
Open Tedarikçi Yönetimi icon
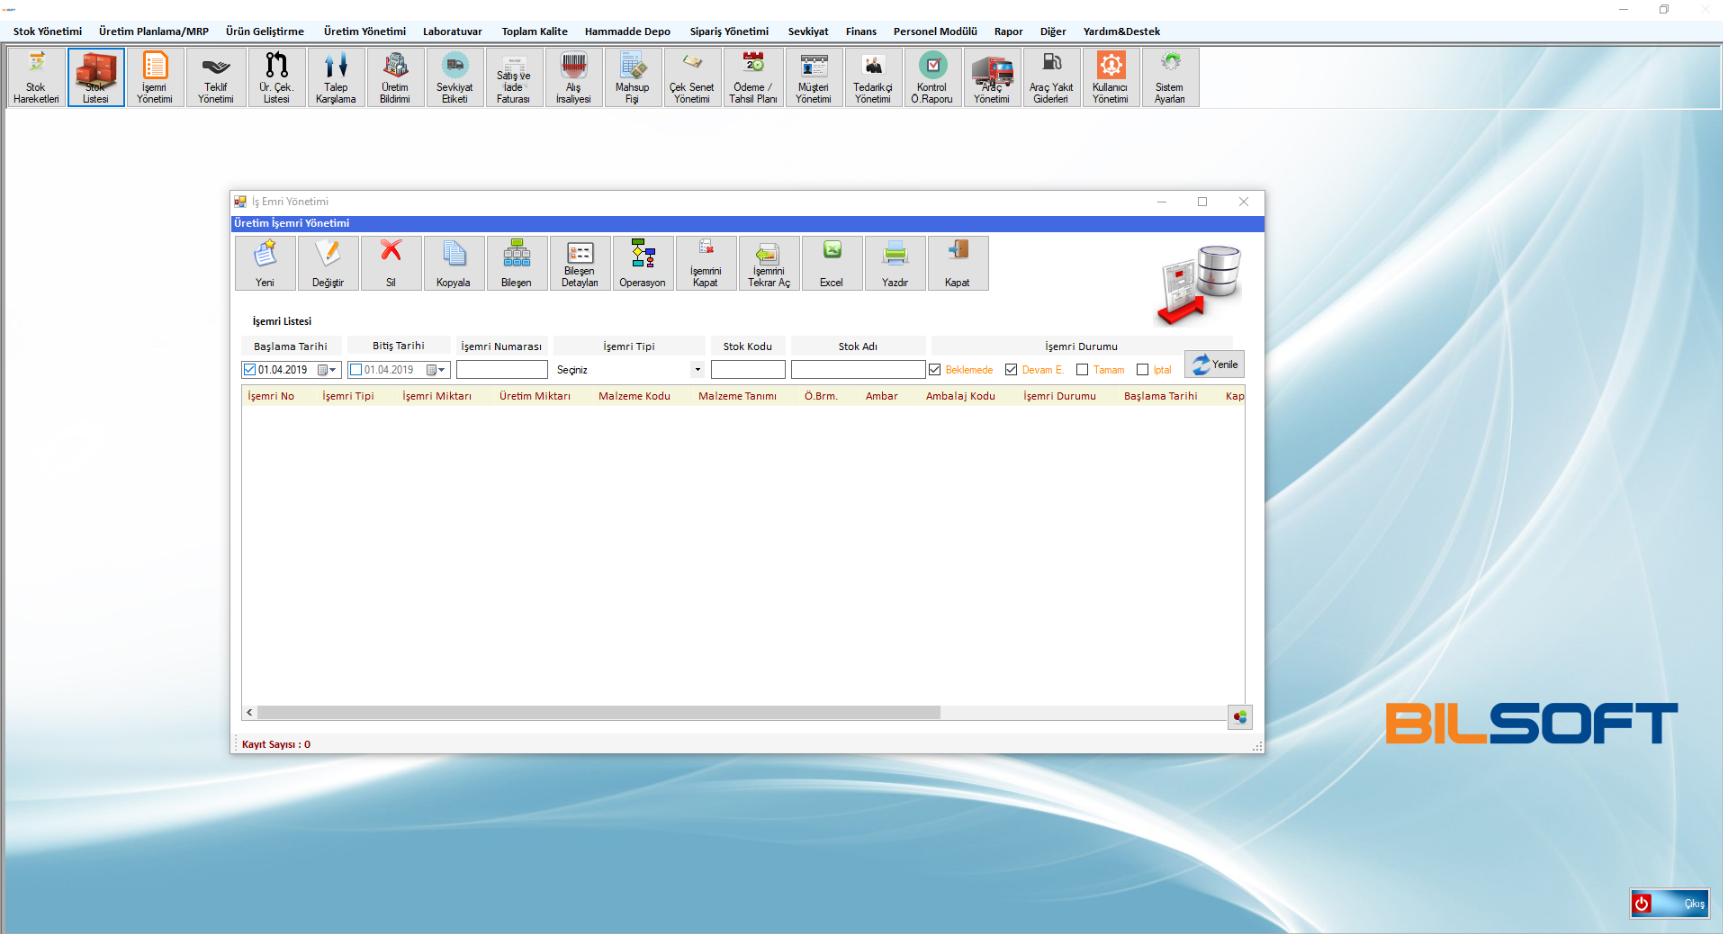pos(873,77)
